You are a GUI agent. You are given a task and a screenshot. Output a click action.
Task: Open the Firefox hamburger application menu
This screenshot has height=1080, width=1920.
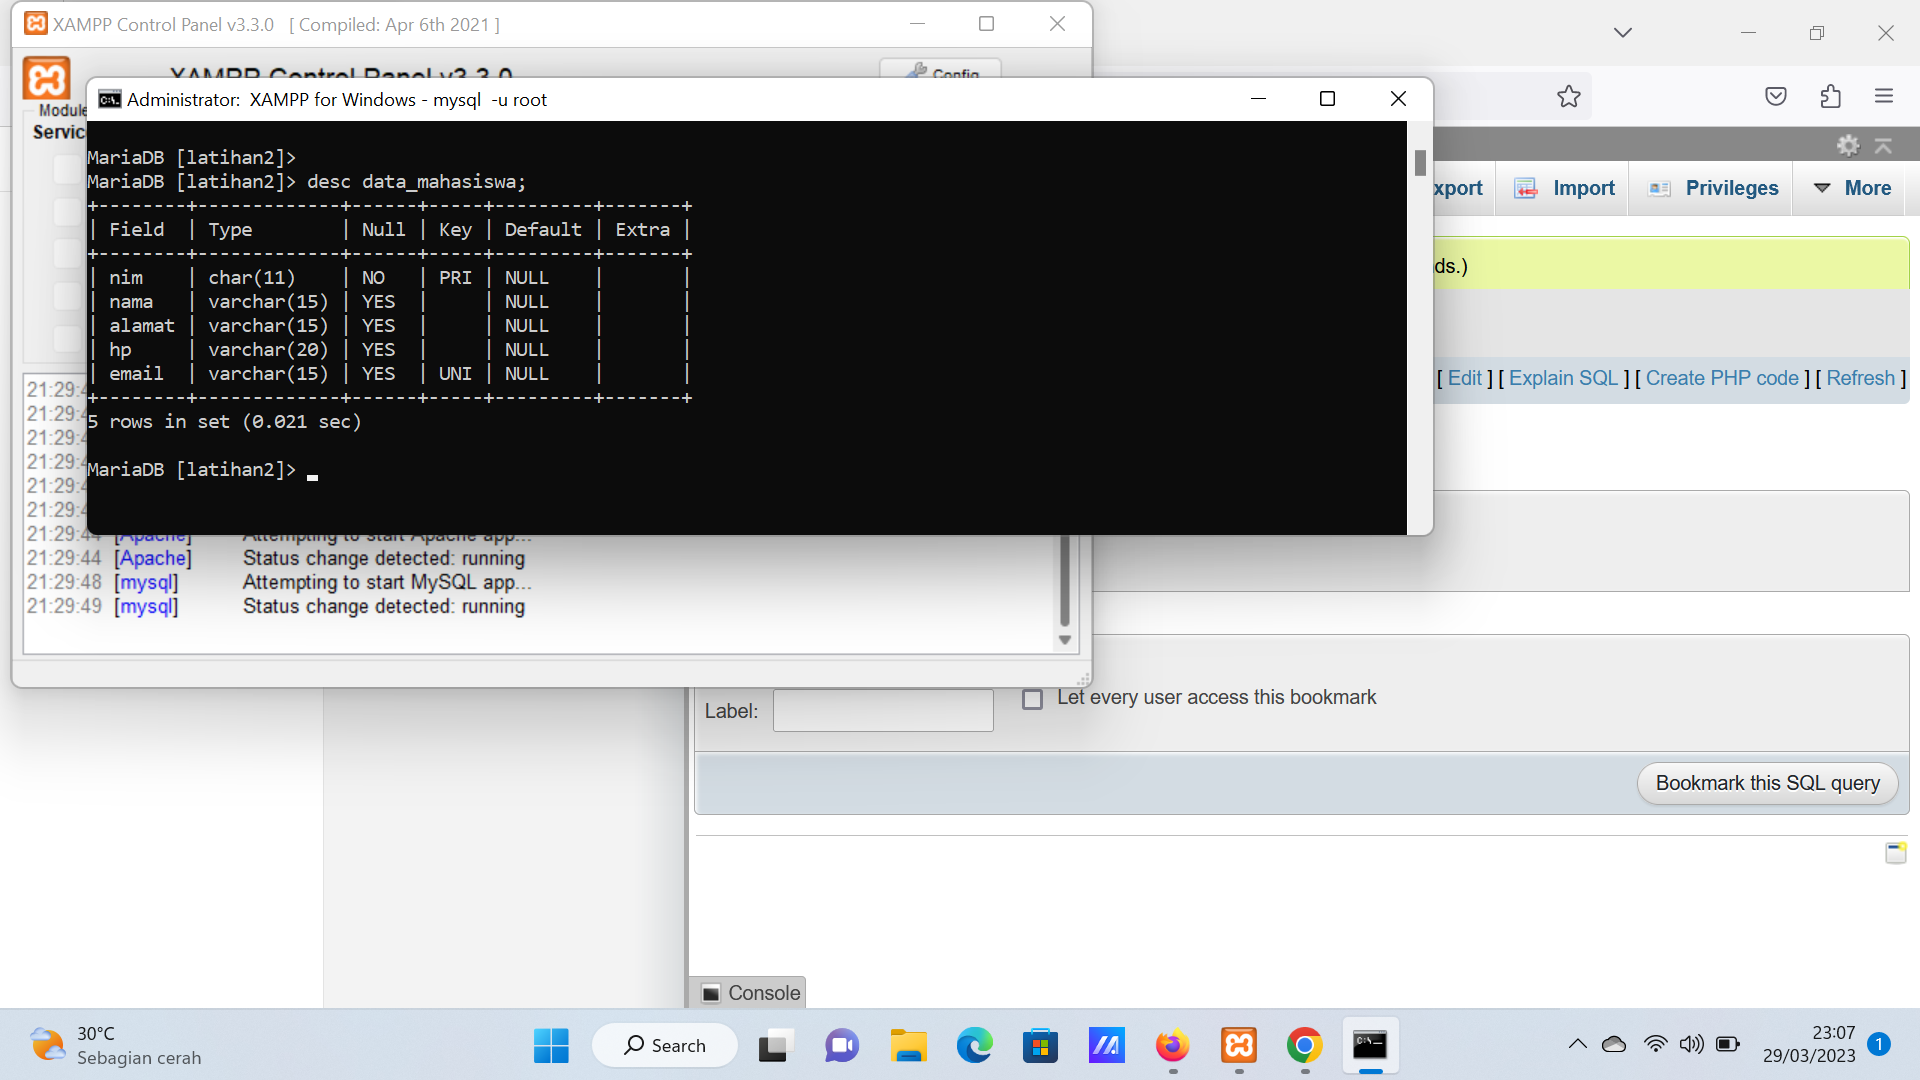[1885, 96]
